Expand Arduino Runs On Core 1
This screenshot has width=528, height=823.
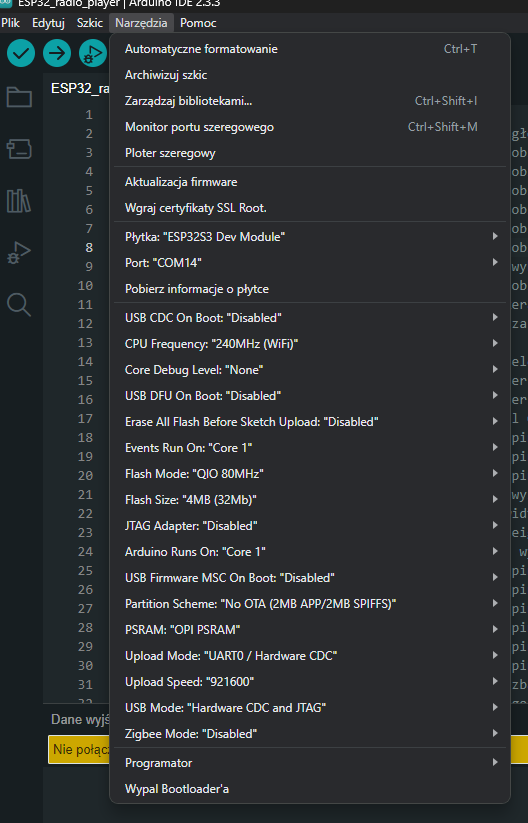(310, 552)
